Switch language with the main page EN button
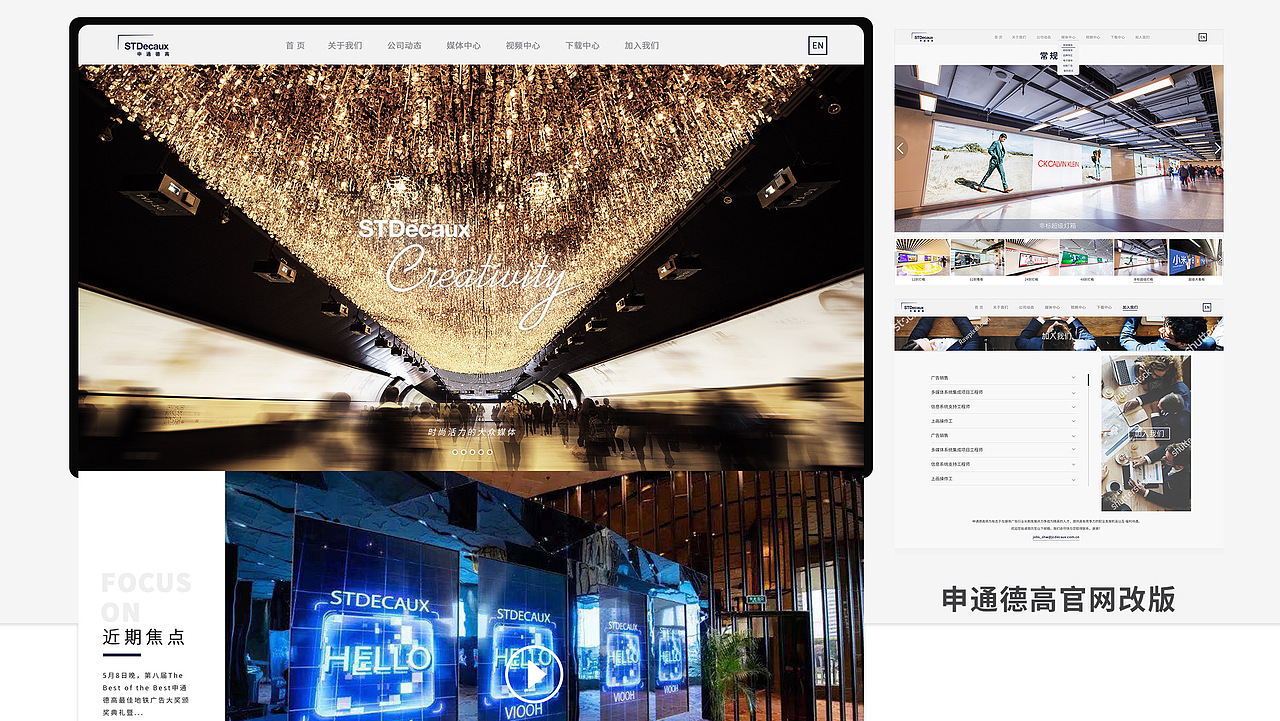 click(818, 45)
